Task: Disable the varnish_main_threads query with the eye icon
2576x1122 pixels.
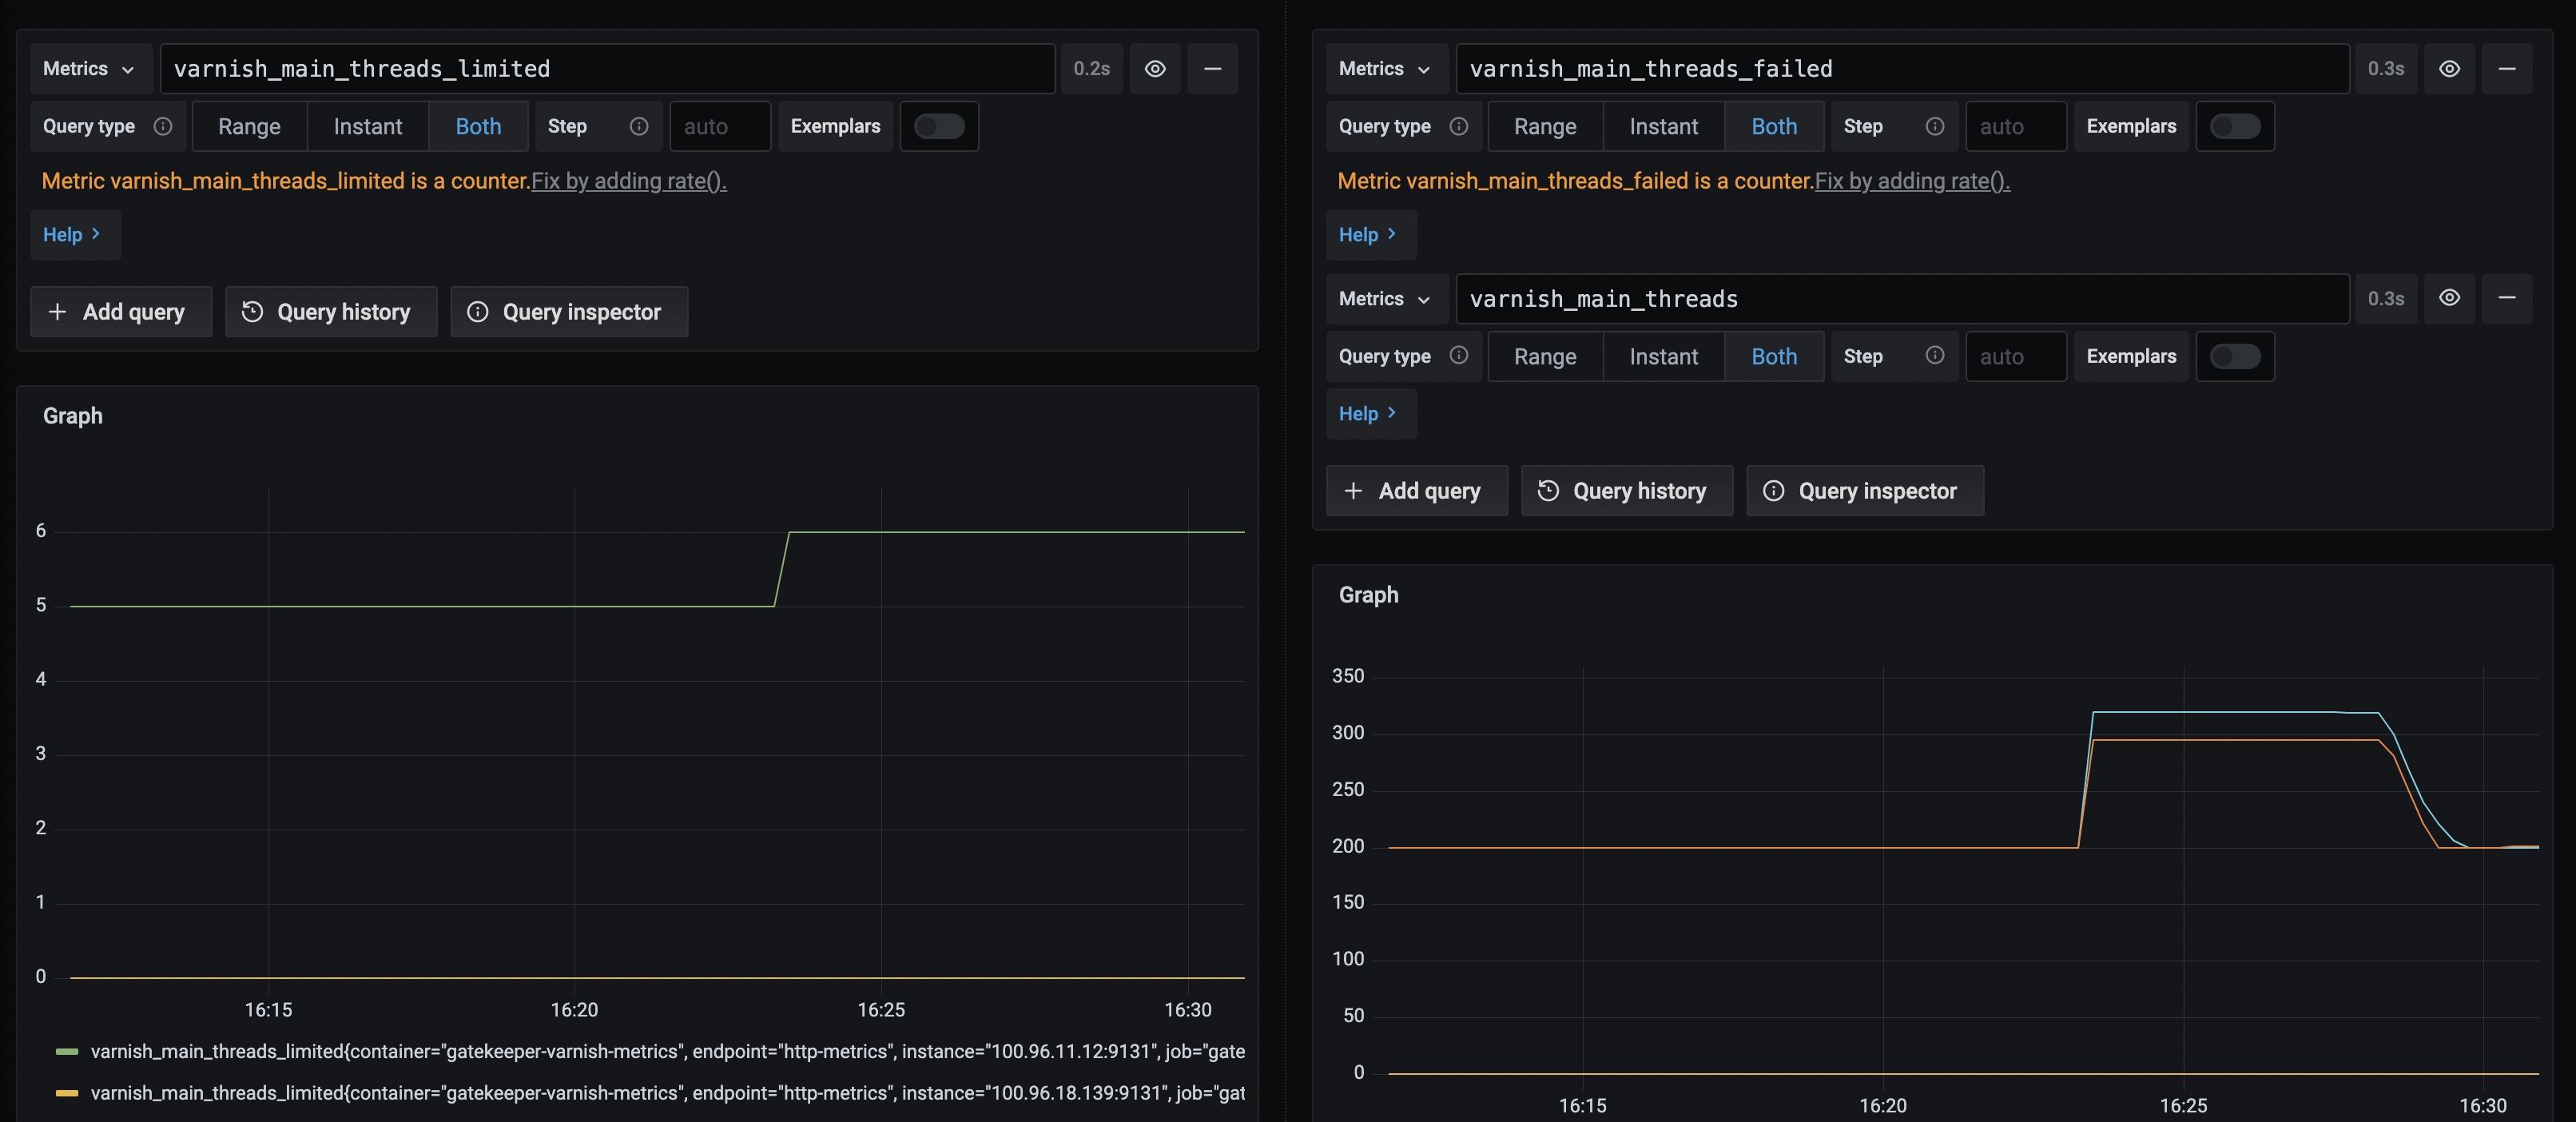Action: click(x=2449, y=298)
